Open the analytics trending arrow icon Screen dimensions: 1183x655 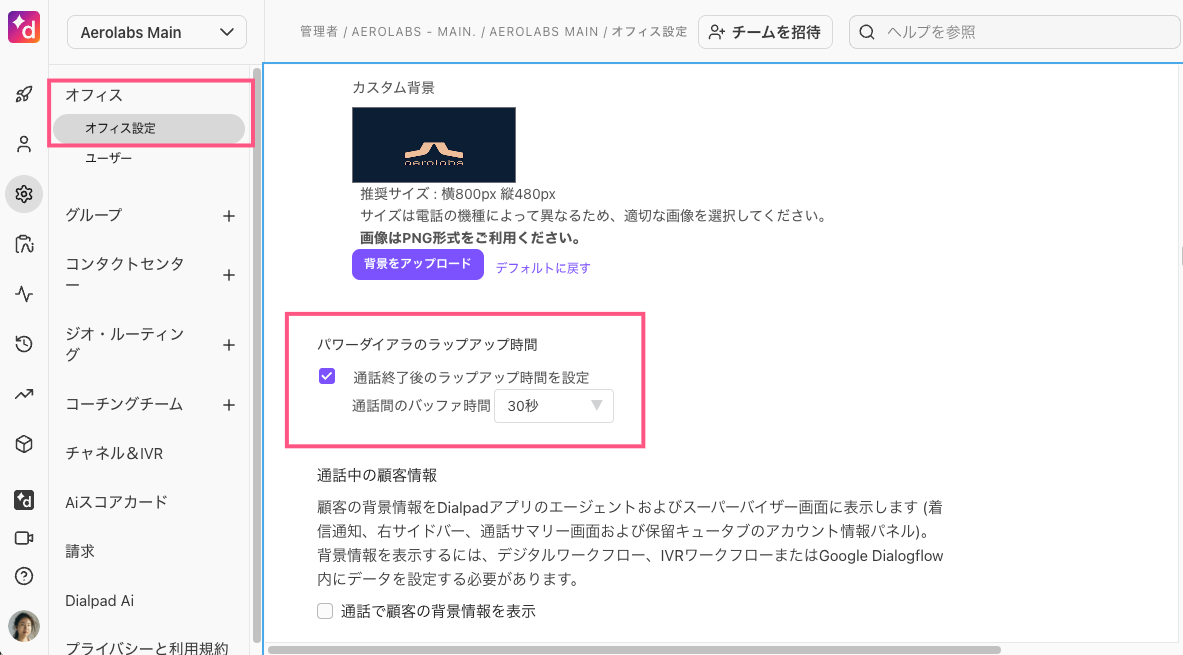pyautogui.click(x=24, y=394)
